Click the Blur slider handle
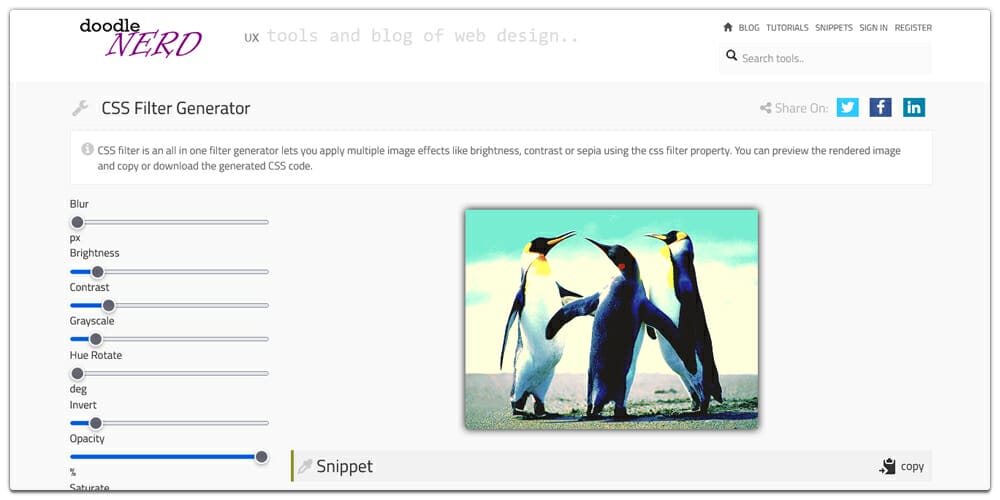Image resolution: width=1000 pixels, height=500 pixels. [x=77, y=222]
